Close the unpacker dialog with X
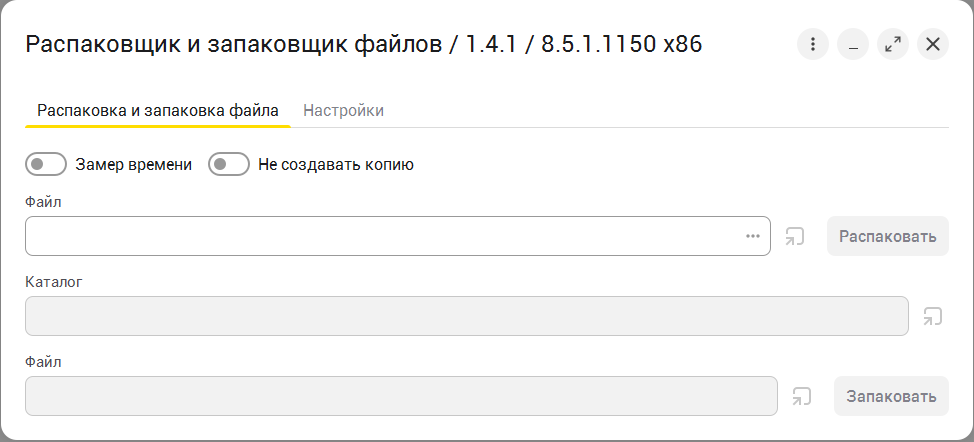This screenshot has height=442, width=974. point(933,44)
